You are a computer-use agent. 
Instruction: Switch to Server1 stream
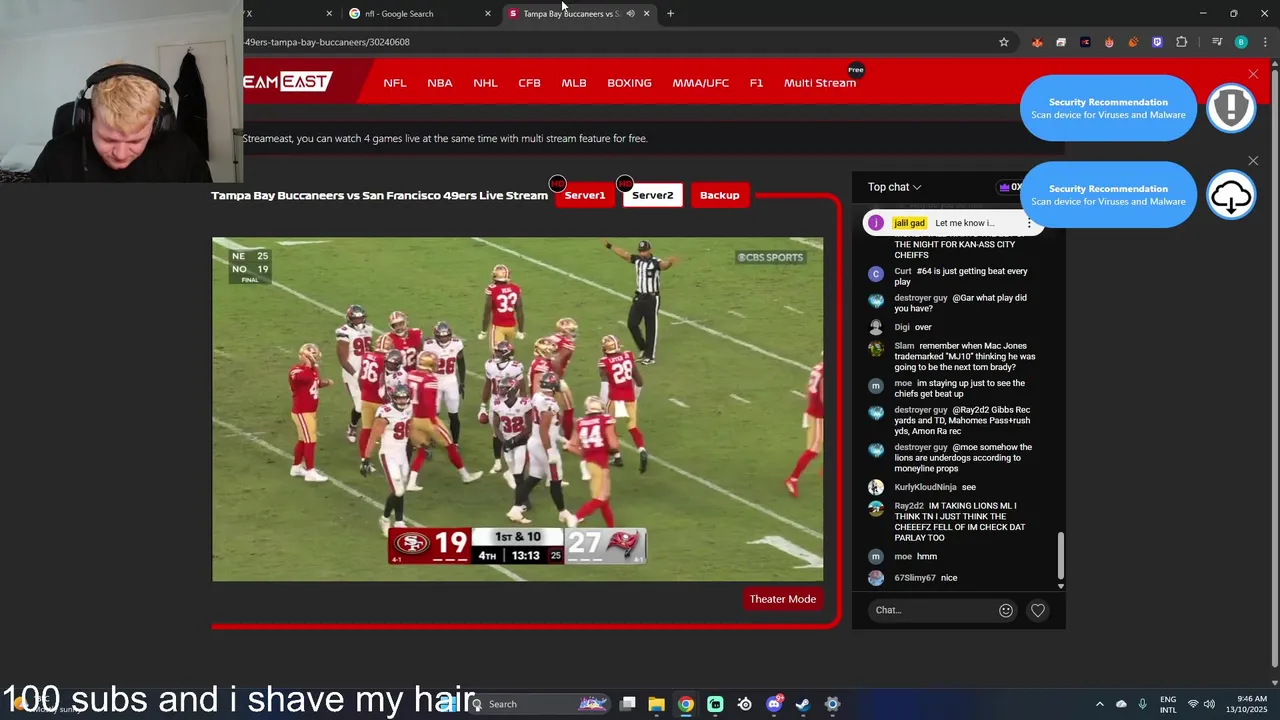(584, 195)
